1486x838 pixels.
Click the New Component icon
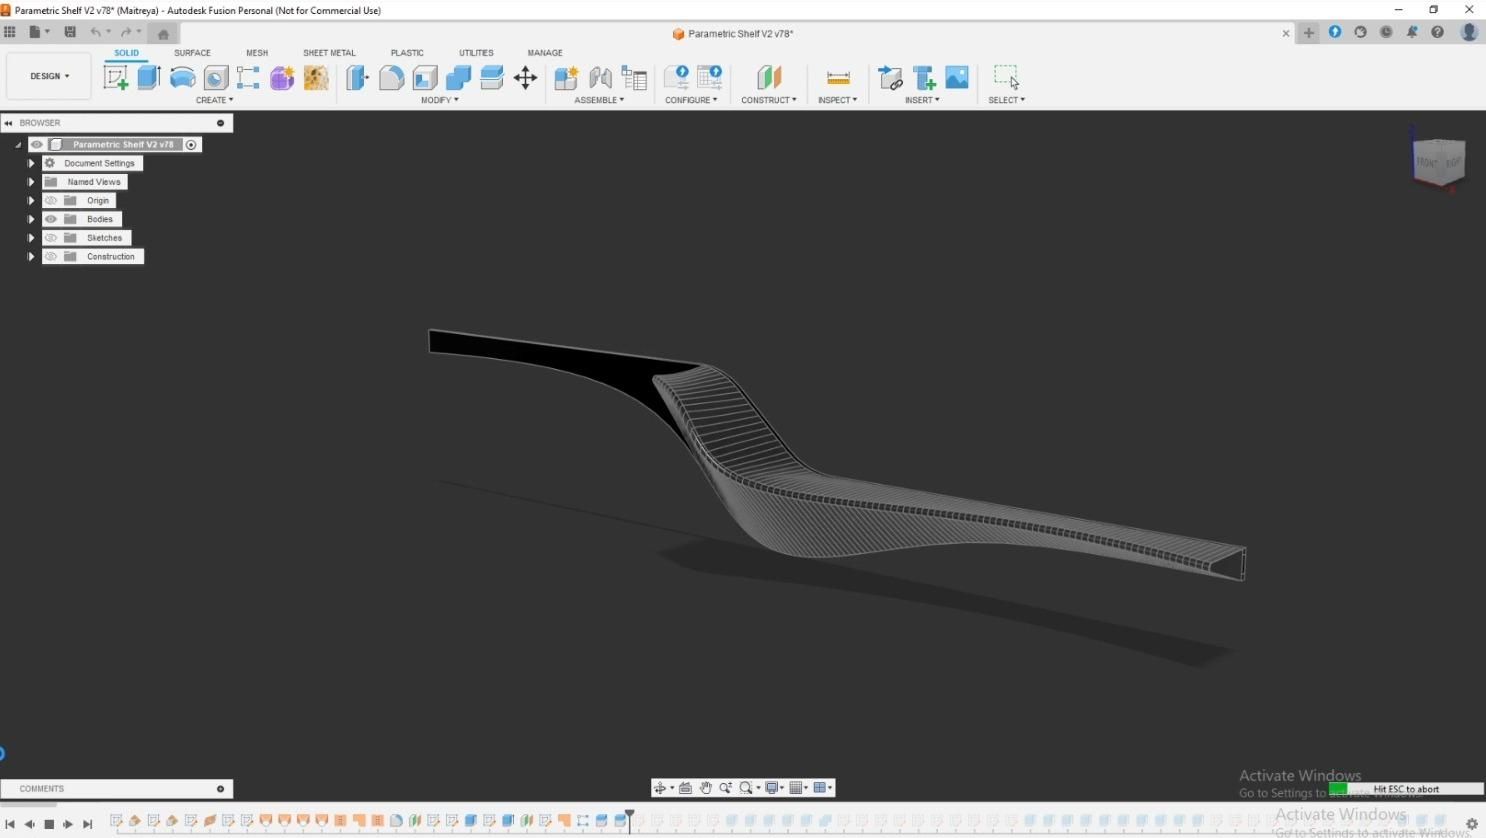point(566,78)
